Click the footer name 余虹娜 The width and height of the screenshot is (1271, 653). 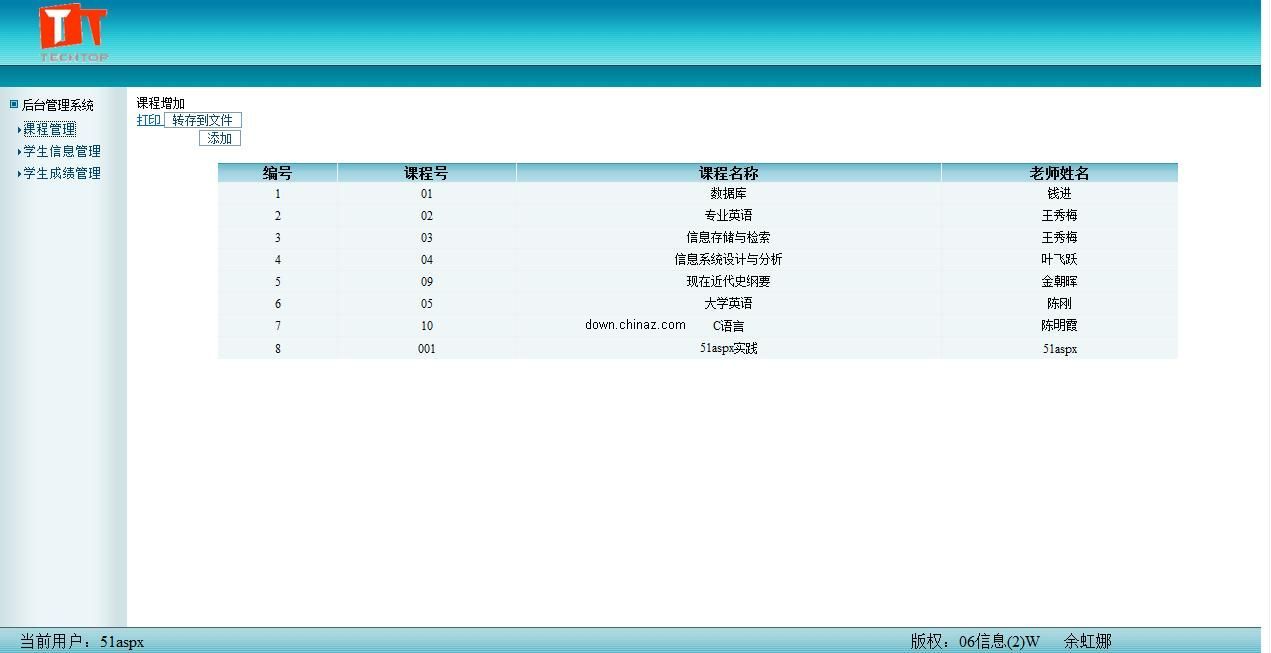tap(1088, 641)
